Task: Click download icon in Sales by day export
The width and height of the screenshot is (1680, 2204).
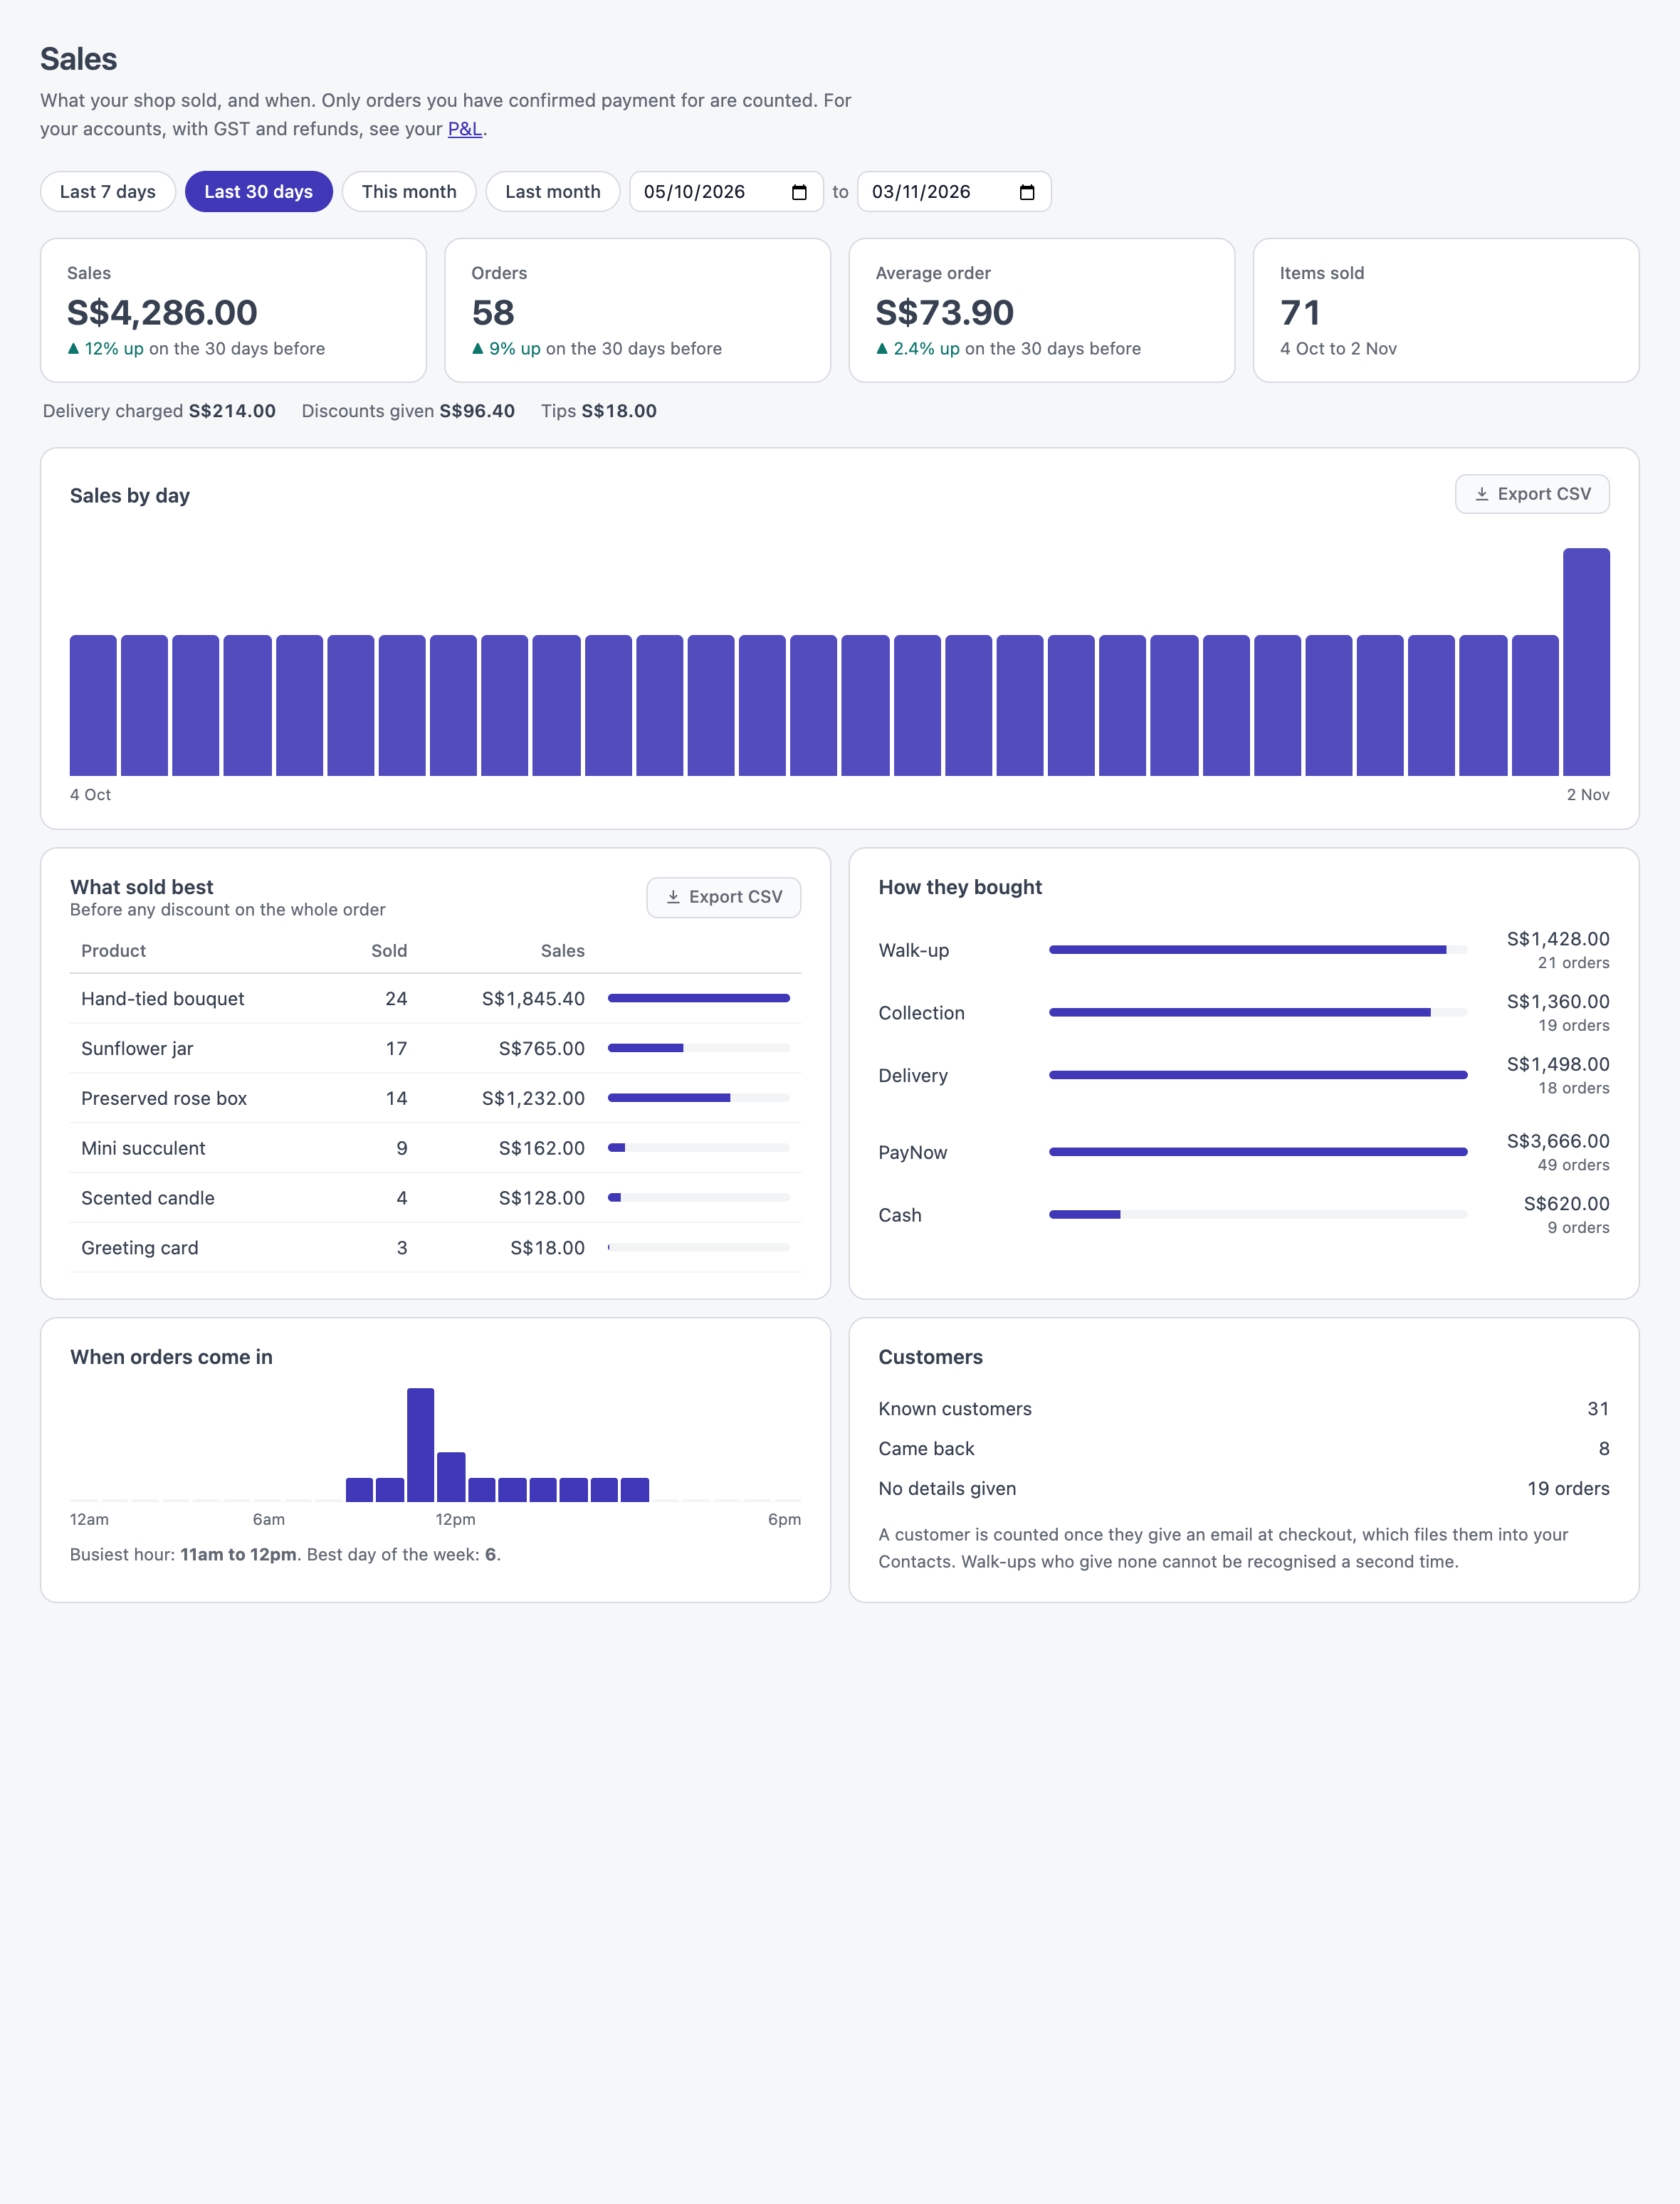Action: (x=1482, y=494)
